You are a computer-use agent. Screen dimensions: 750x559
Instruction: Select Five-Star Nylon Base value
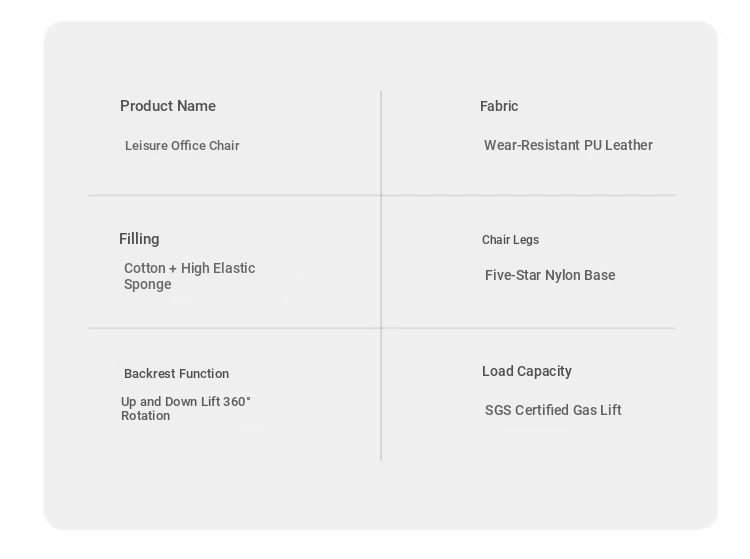tap(550, 275)
